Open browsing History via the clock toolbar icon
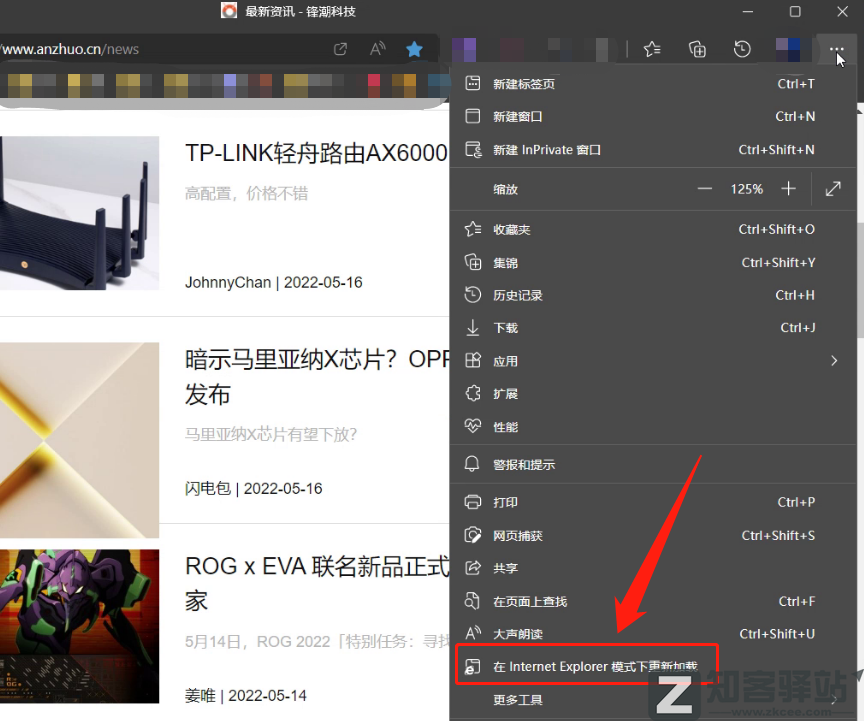This screenshot has height=721, width=864. point(741,48)
